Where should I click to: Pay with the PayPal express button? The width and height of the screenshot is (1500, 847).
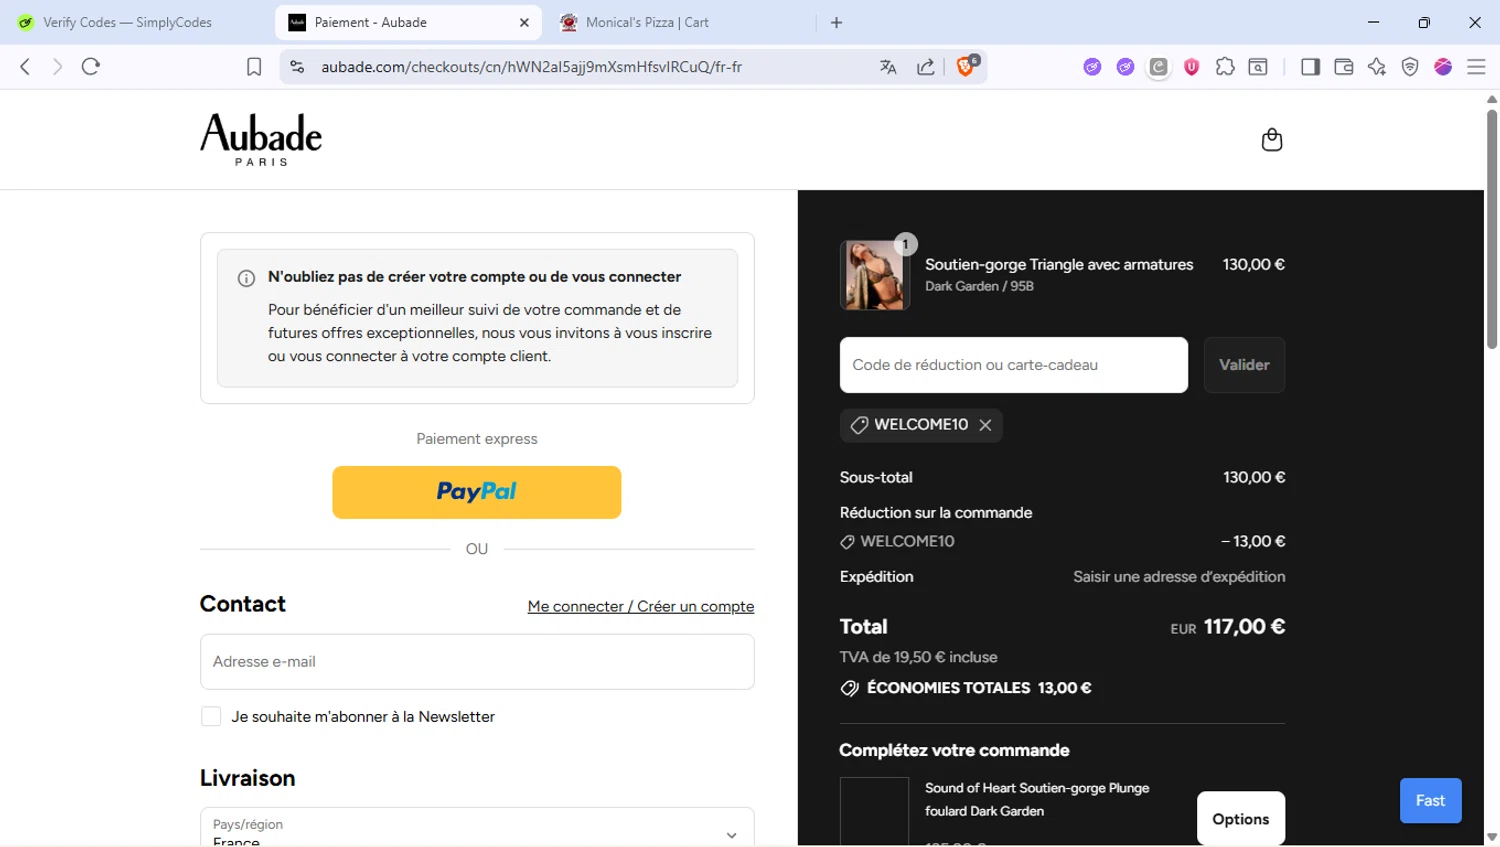[476, 492]
